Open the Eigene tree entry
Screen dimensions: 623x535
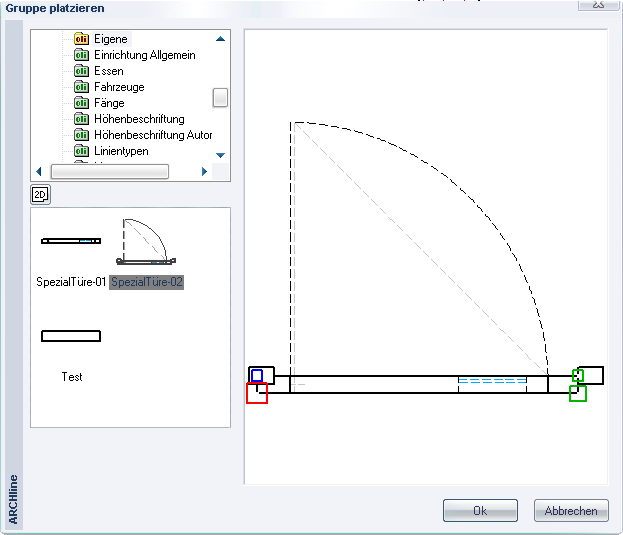pyautogui.click(x=111, y=39)
